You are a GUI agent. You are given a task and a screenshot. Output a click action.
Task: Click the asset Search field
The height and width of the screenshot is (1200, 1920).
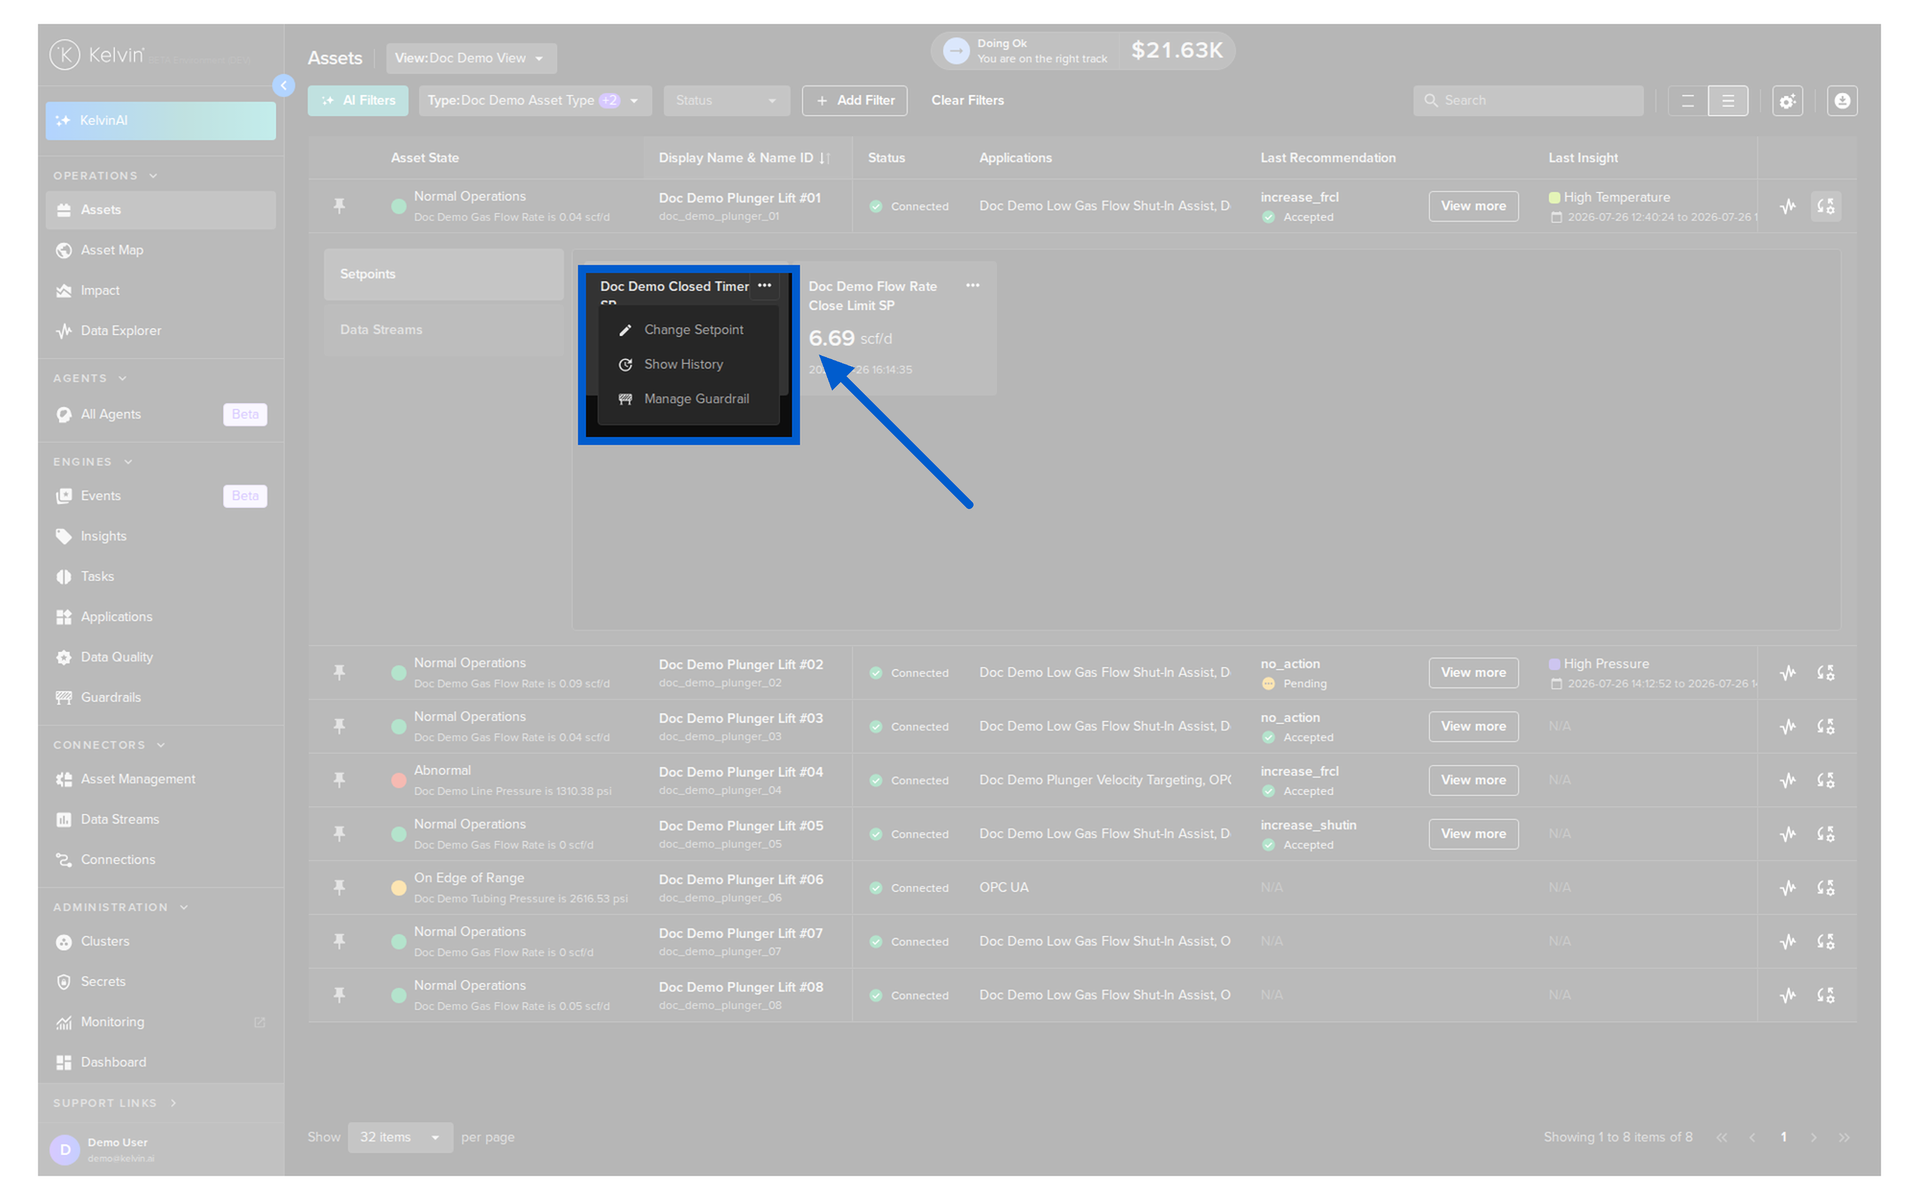1528,100
